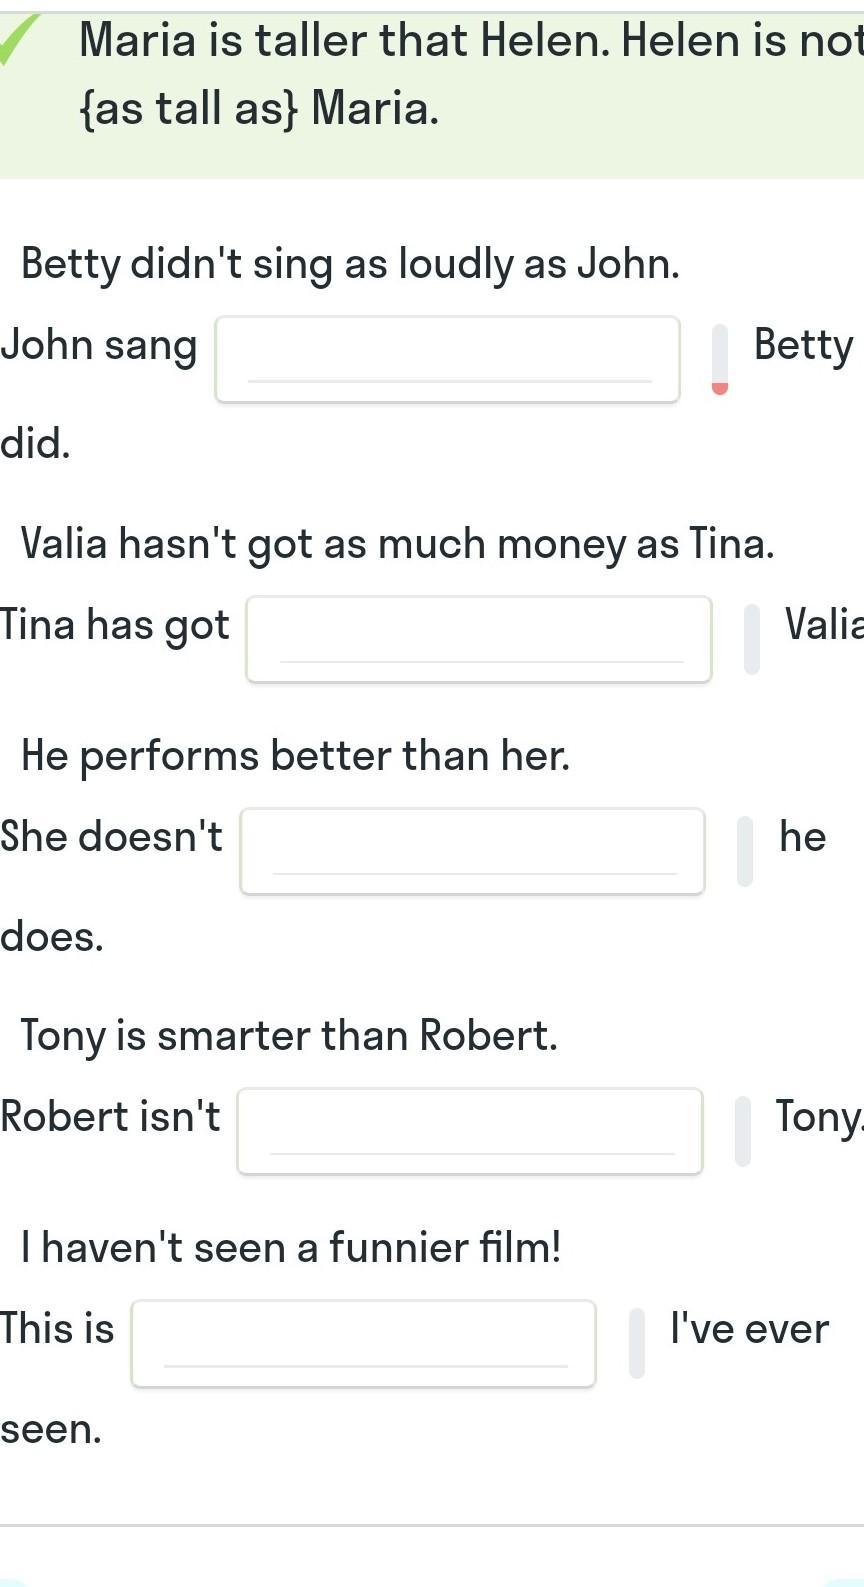Screen dimensions: 864x1587
Task: Focus the blank field after "Tina has got"
Action: point(479,639)
